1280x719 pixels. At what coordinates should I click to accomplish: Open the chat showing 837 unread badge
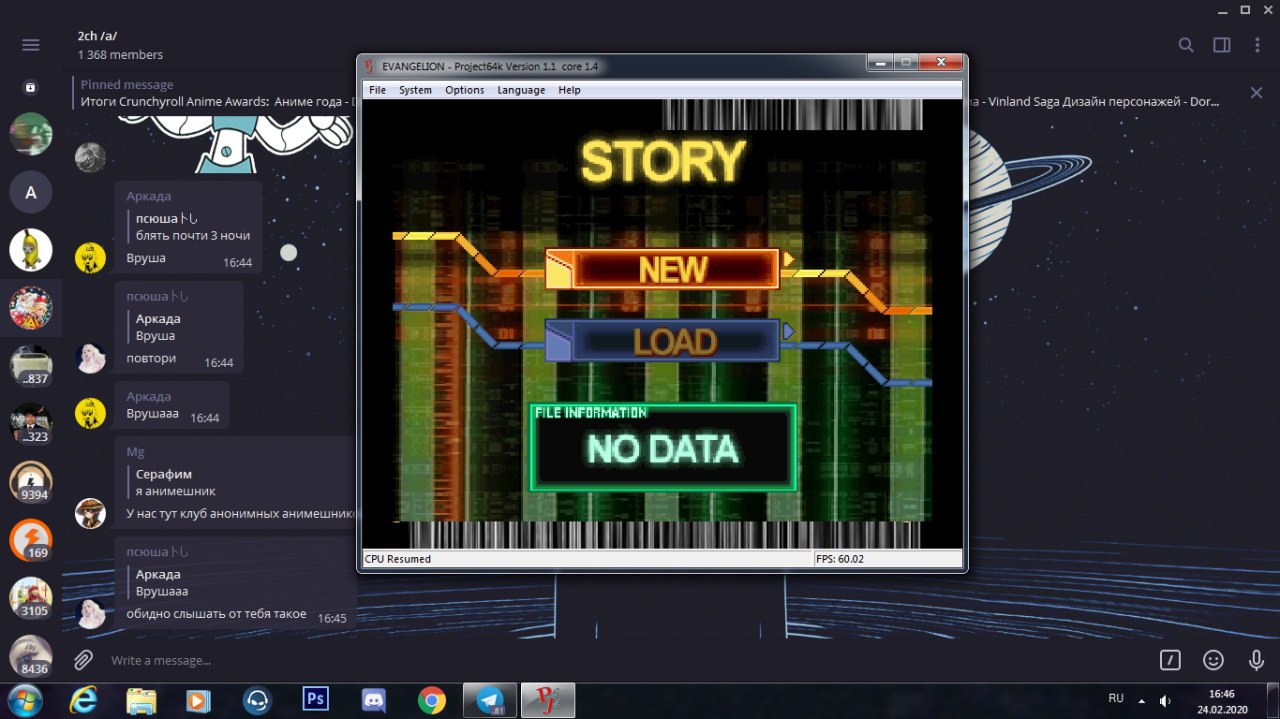31,366
